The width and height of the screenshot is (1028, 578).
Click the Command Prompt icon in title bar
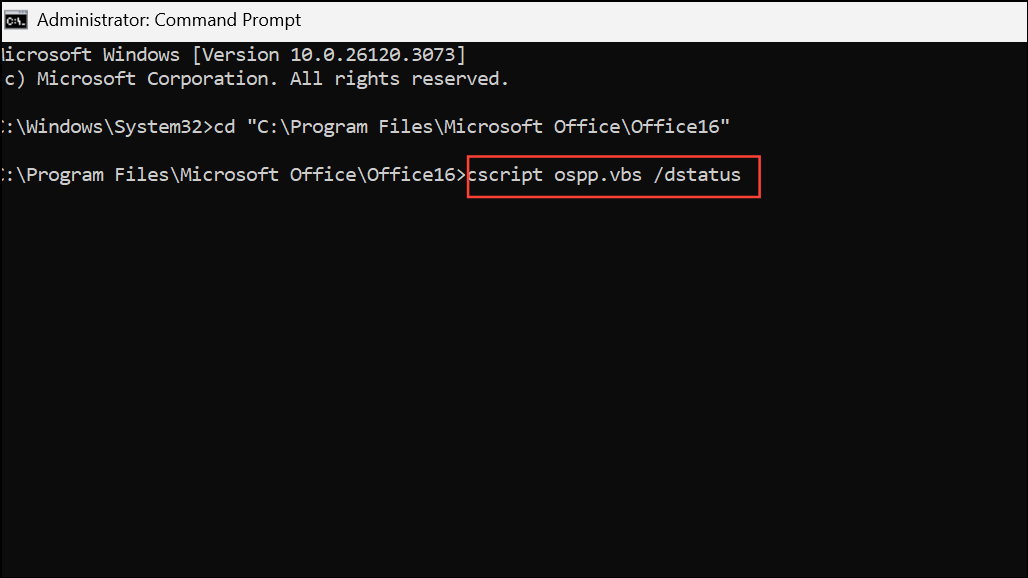[16, 20]
